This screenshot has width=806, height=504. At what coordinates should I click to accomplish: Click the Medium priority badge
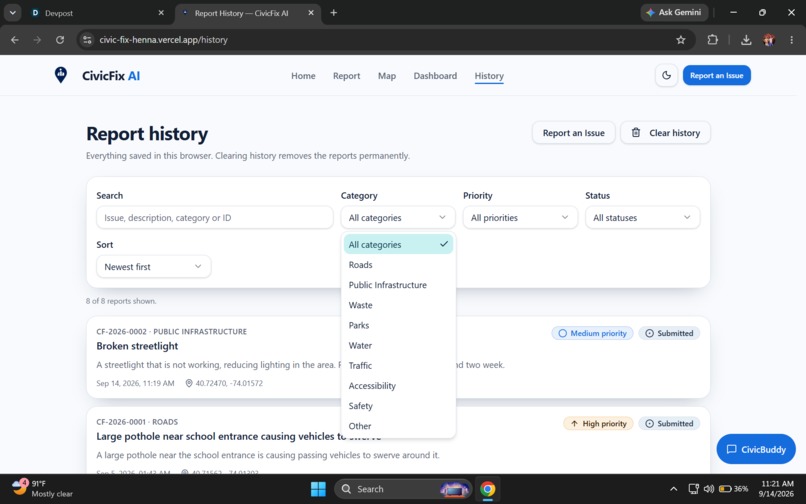pos(592,333)
